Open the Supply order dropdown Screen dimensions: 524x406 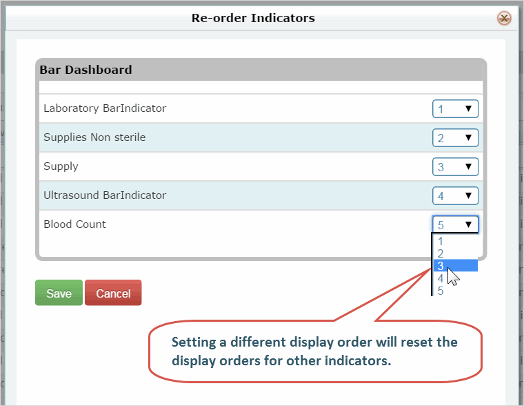click(455, 166)
